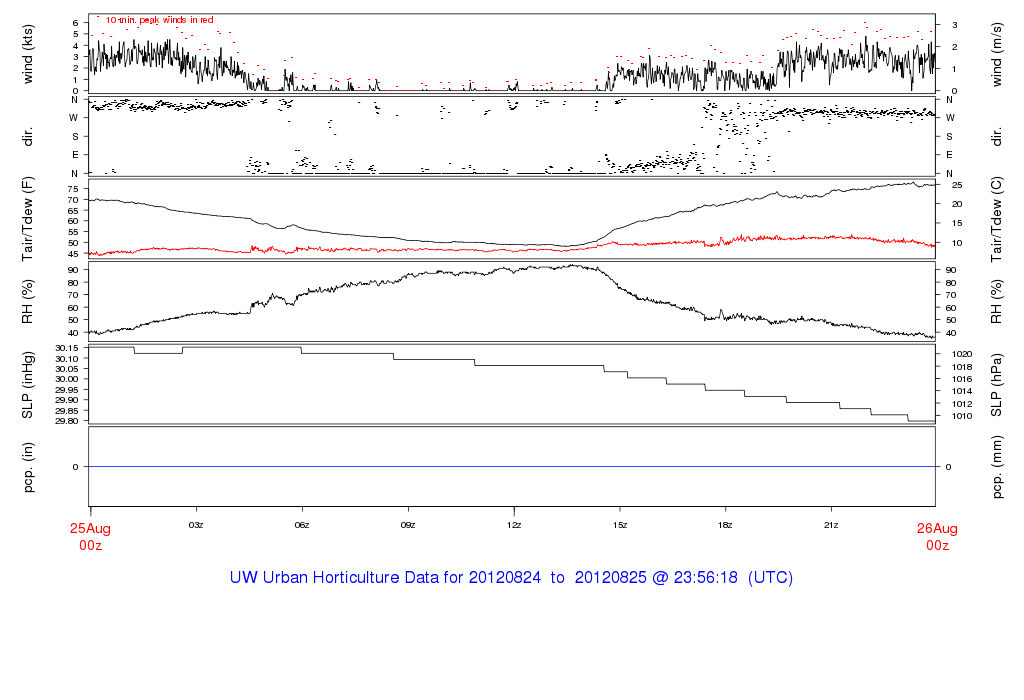Image resolution: width=1024 pixels, height=700 pixels.
Task: Select the '09z' time axis label
Action: click(x=408, y=525)
